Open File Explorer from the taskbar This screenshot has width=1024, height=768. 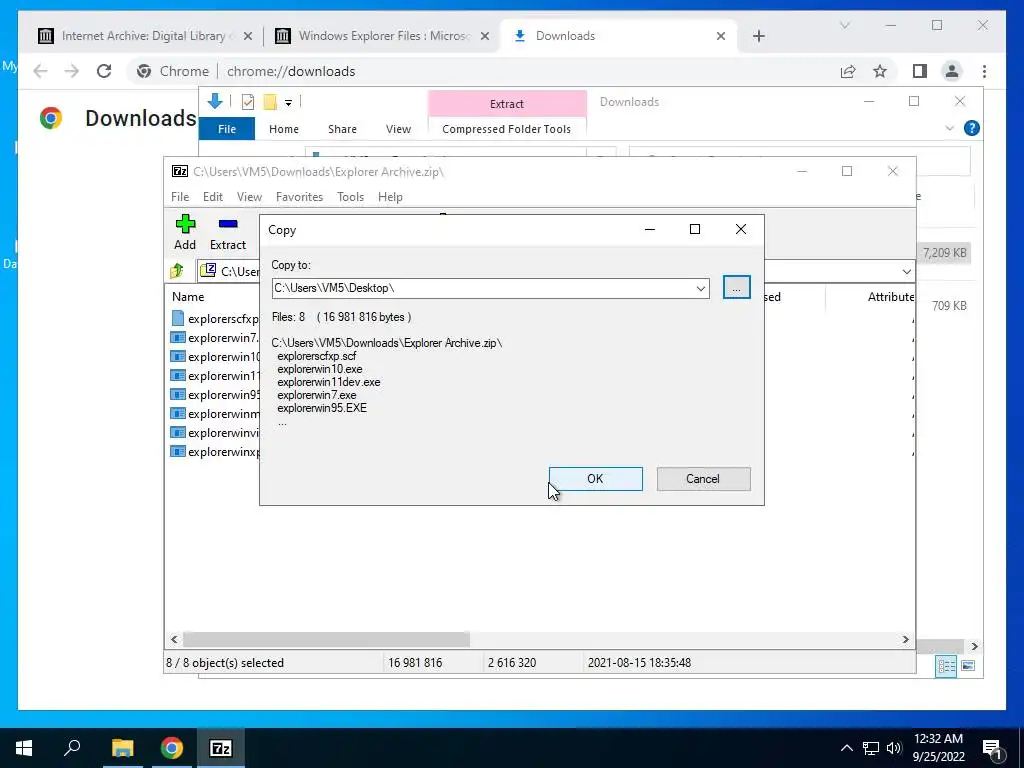point(122,748)
